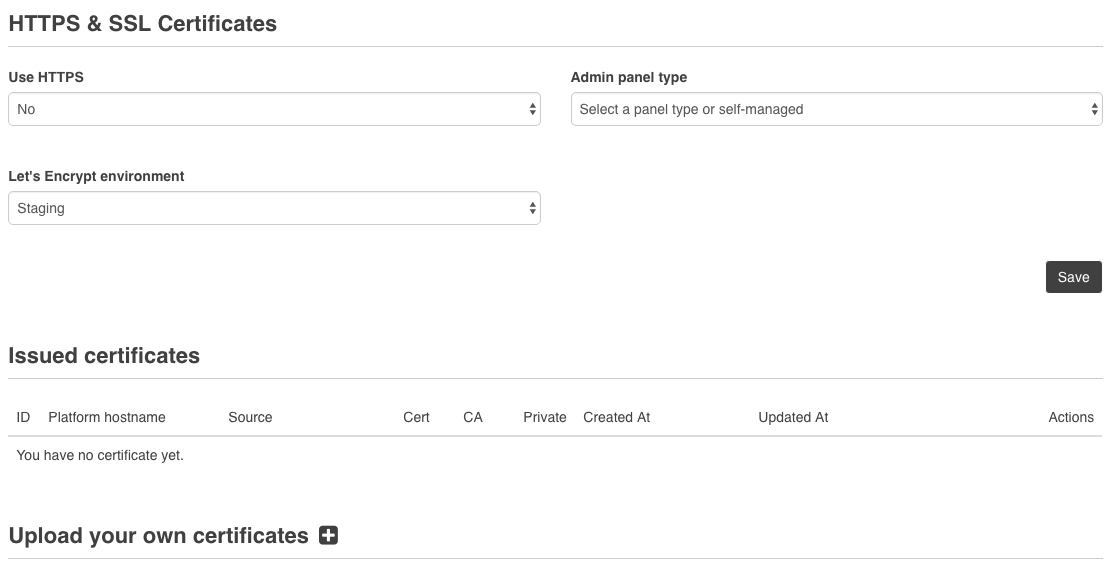Expand the Admin panel type selector
The image size is (1118, 572).
point(836,109)
